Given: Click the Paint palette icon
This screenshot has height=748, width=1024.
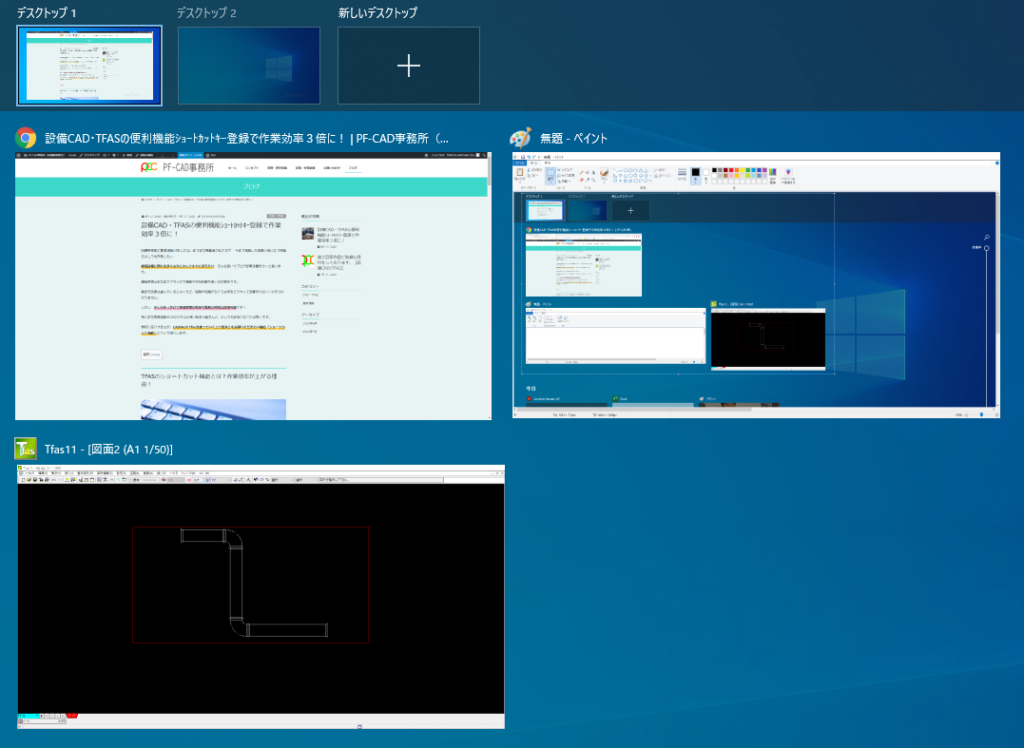Looking at the screenshot, I should pyautogui.click(x=520, y=138).
